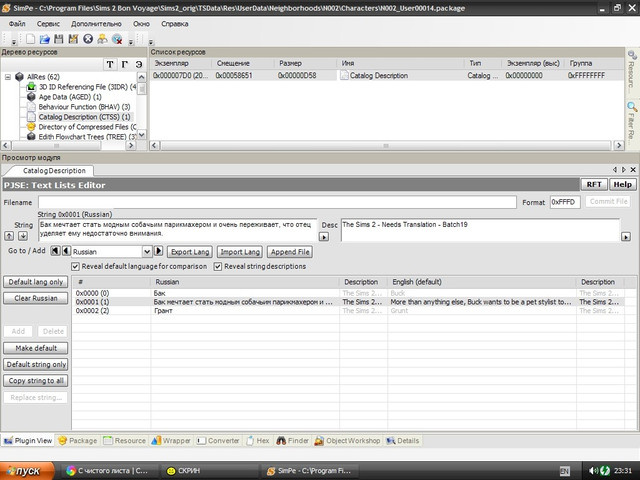Collapse the AllRes tree node
The width and height of the screenshot is (640, 480).
click(x=8, y=77)
